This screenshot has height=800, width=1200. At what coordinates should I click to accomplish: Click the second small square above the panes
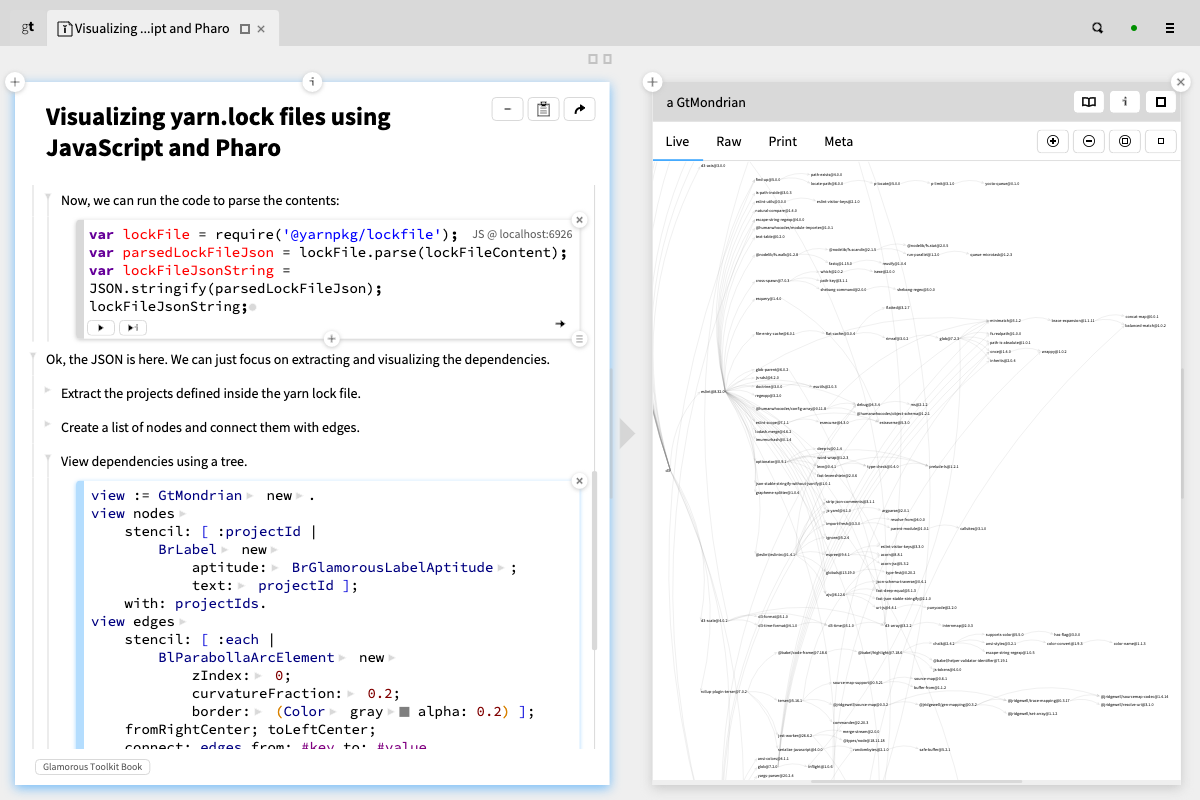click(x=607, y=59)
